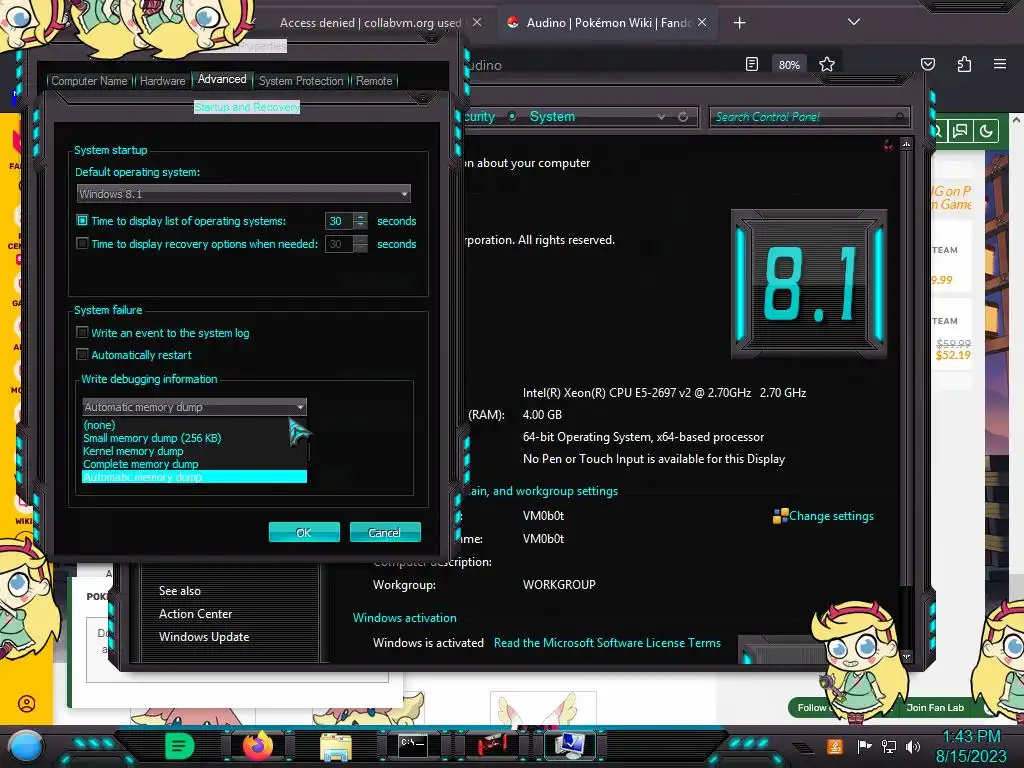Close the Access denied collabvm tab

tap(477, 22)
